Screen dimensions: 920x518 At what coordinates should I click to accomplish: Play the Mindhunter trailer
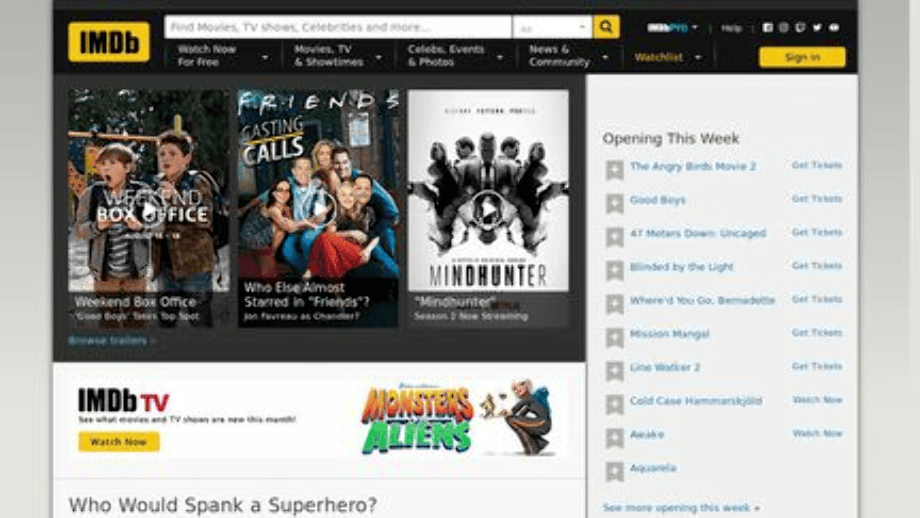click(488, 209)
